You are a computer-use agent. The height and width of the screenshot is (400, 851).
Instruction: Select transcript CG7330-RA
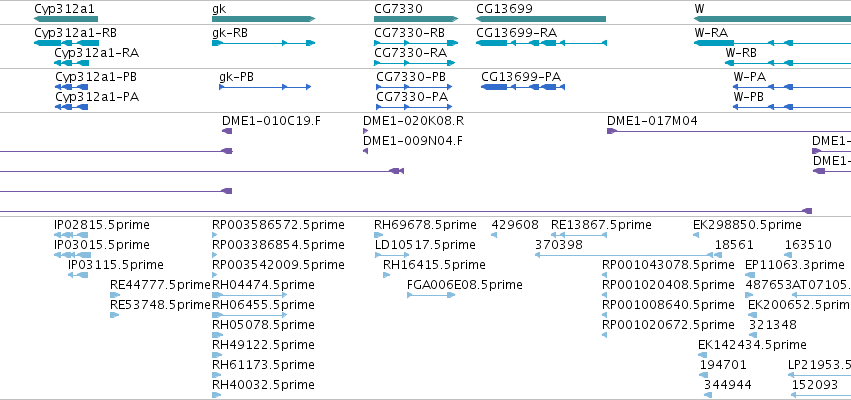414,63
